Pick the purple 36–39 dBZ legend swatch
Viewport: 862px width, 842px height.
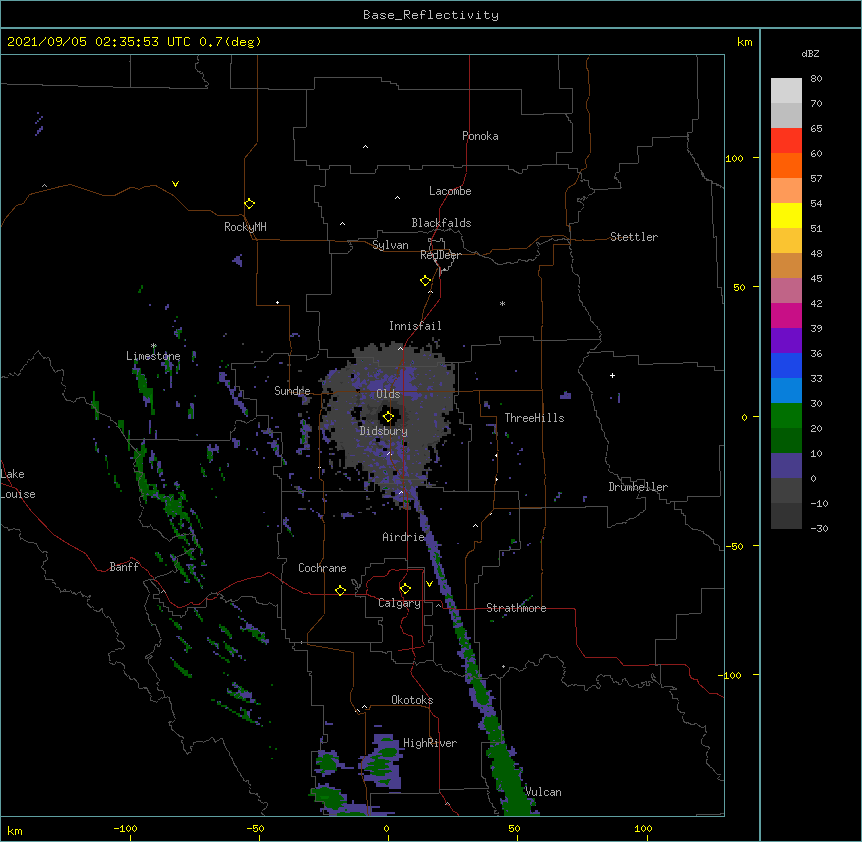(x=786, y=341)
